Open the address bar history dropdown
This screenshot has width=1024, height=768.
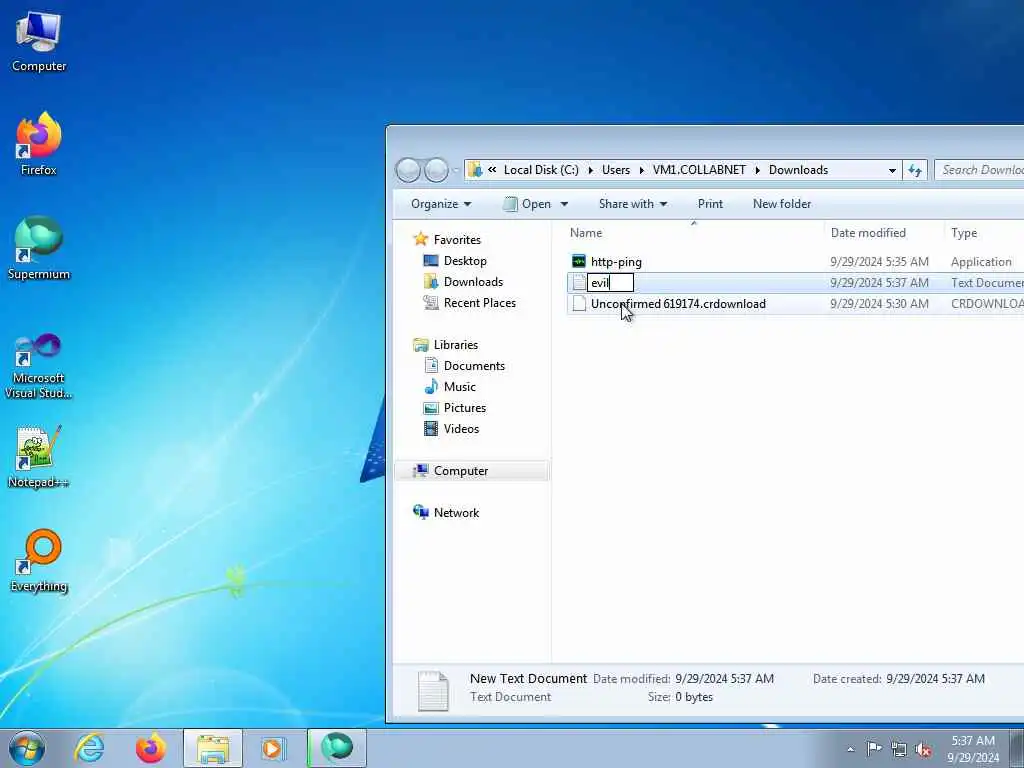(892, 170)
